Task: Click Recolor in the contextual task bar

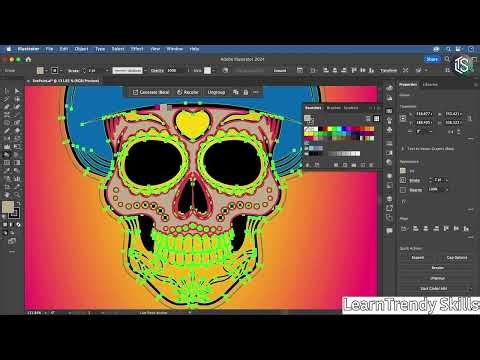Action: (x=188, y=92)
